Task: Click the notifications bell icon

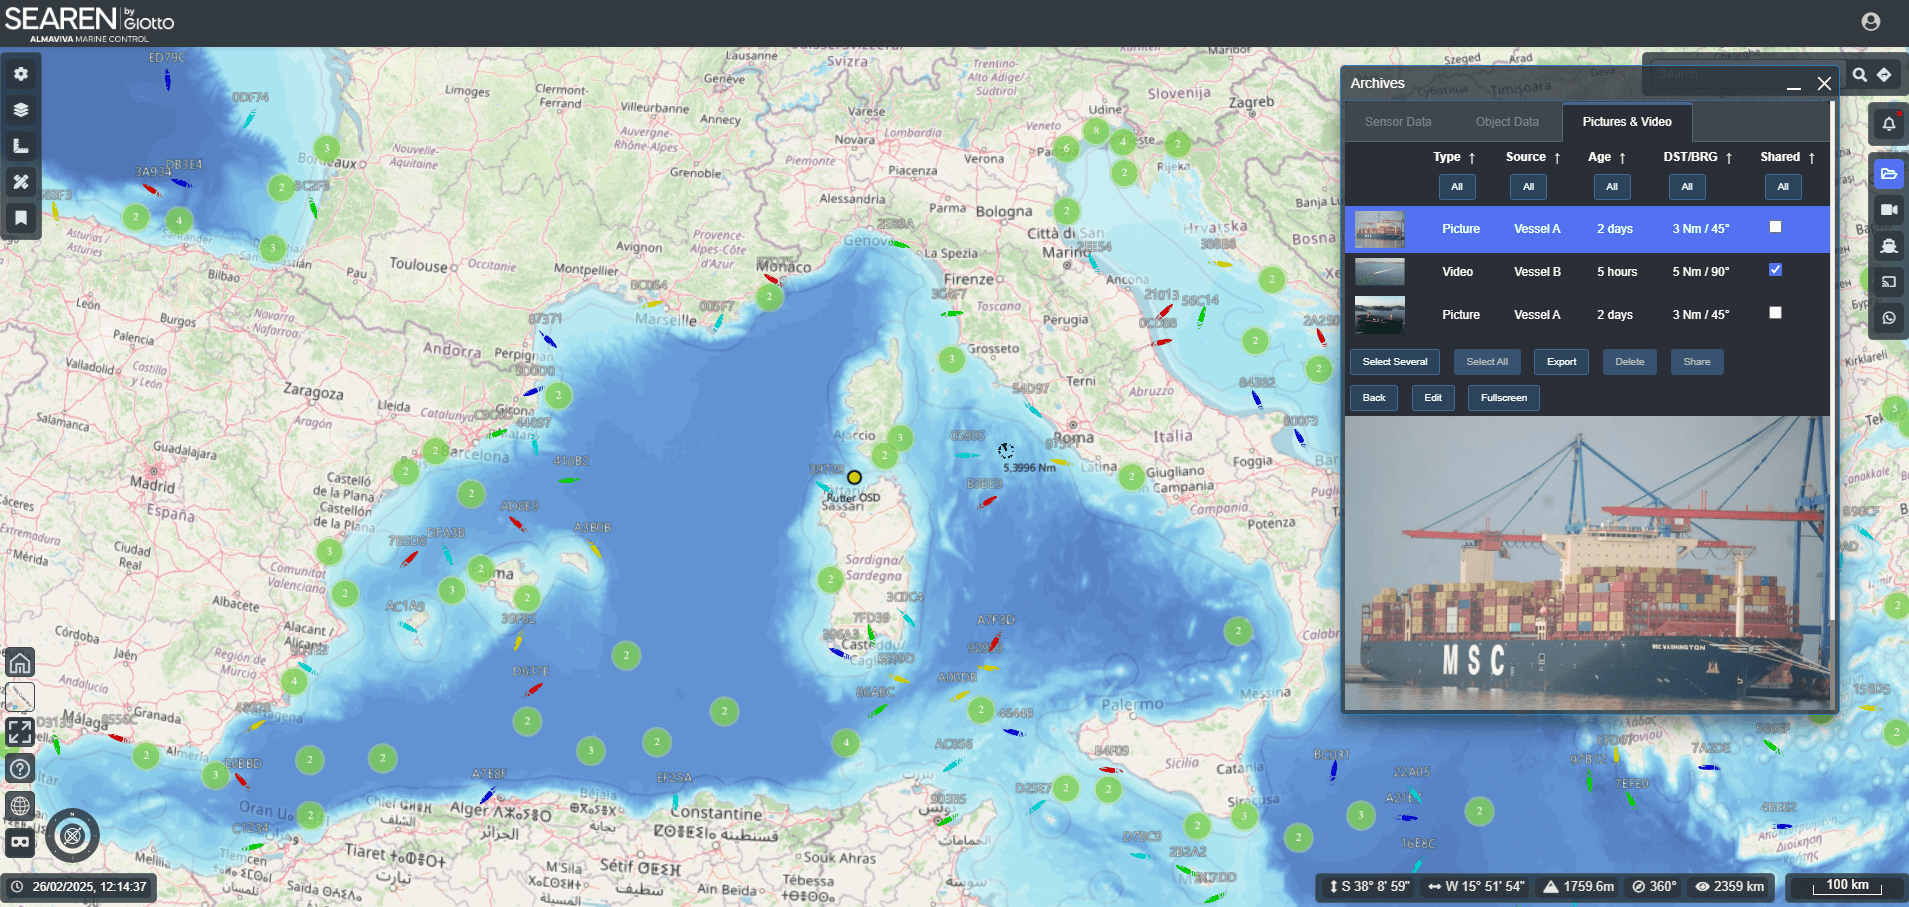Action: [x=1888, y=124]
